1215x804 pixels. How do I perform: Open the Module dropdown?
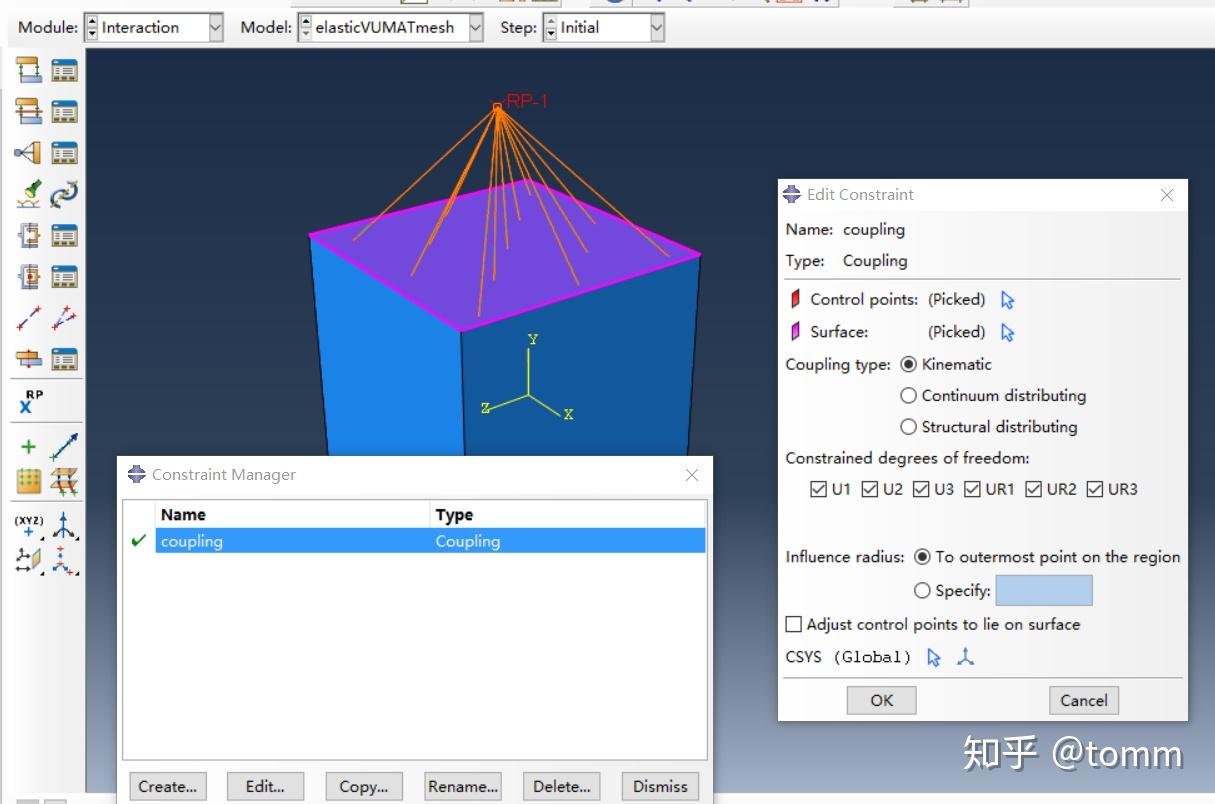click(x=213, y=27)
